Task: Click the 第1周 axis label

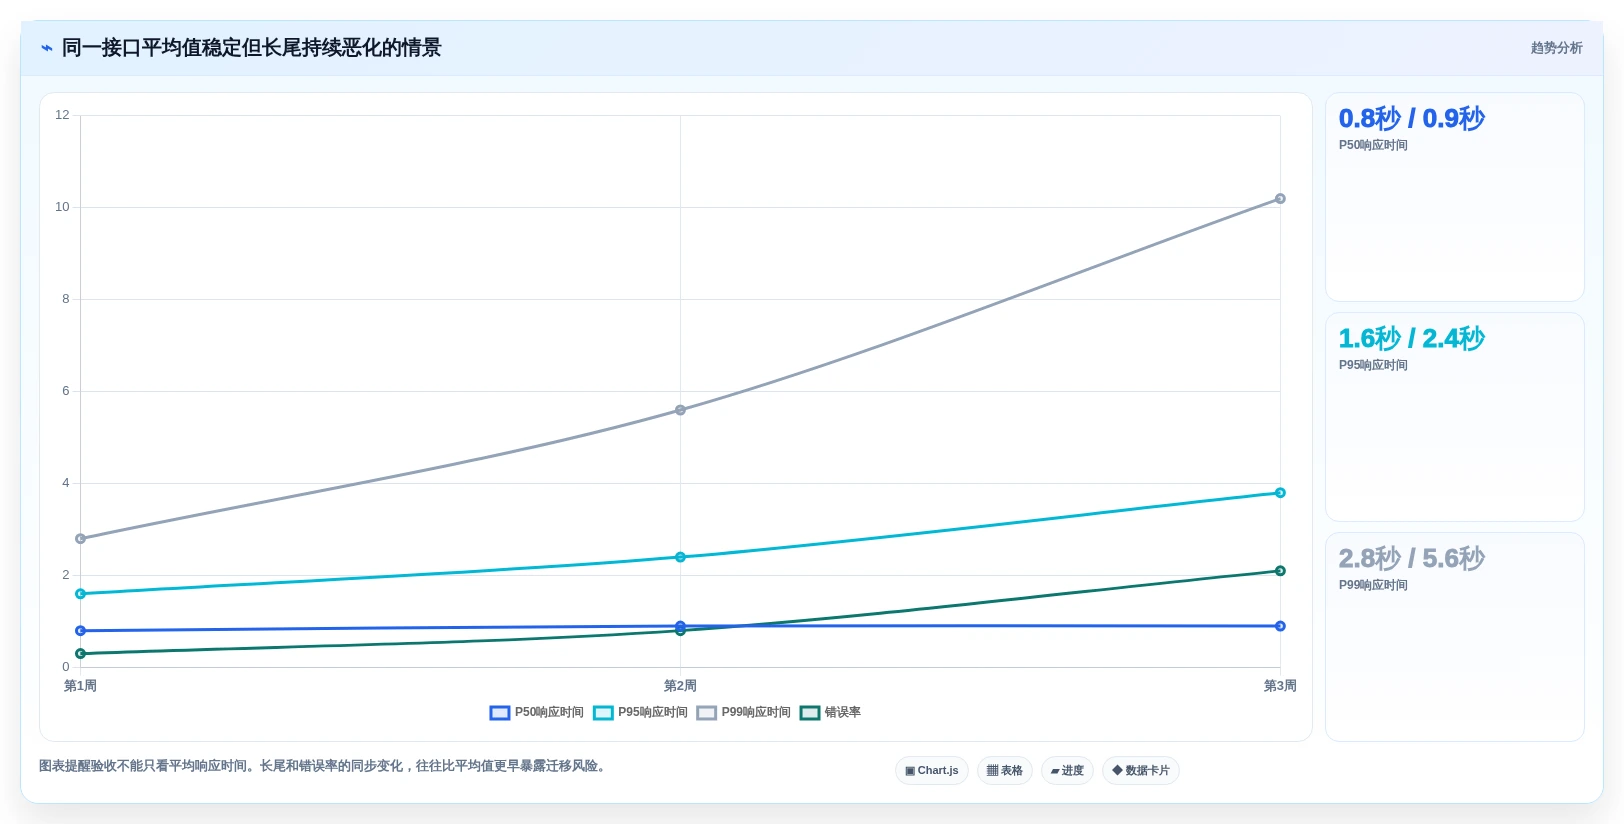Action: click(80, 686)
